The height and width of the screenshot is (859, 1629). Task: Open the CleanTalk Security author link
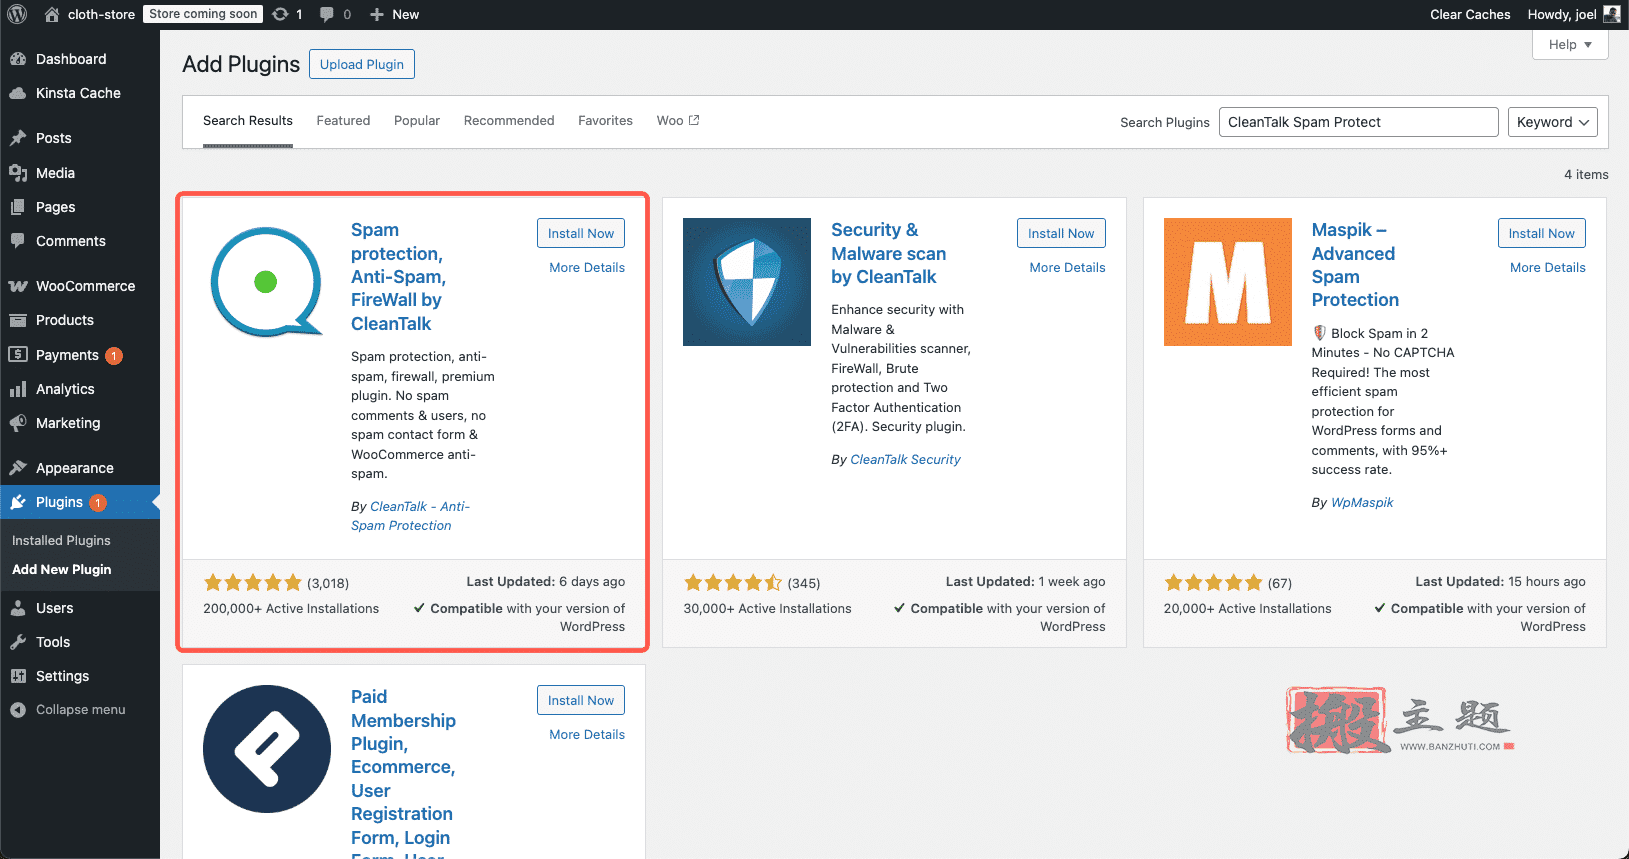click(x=905, y=460)
